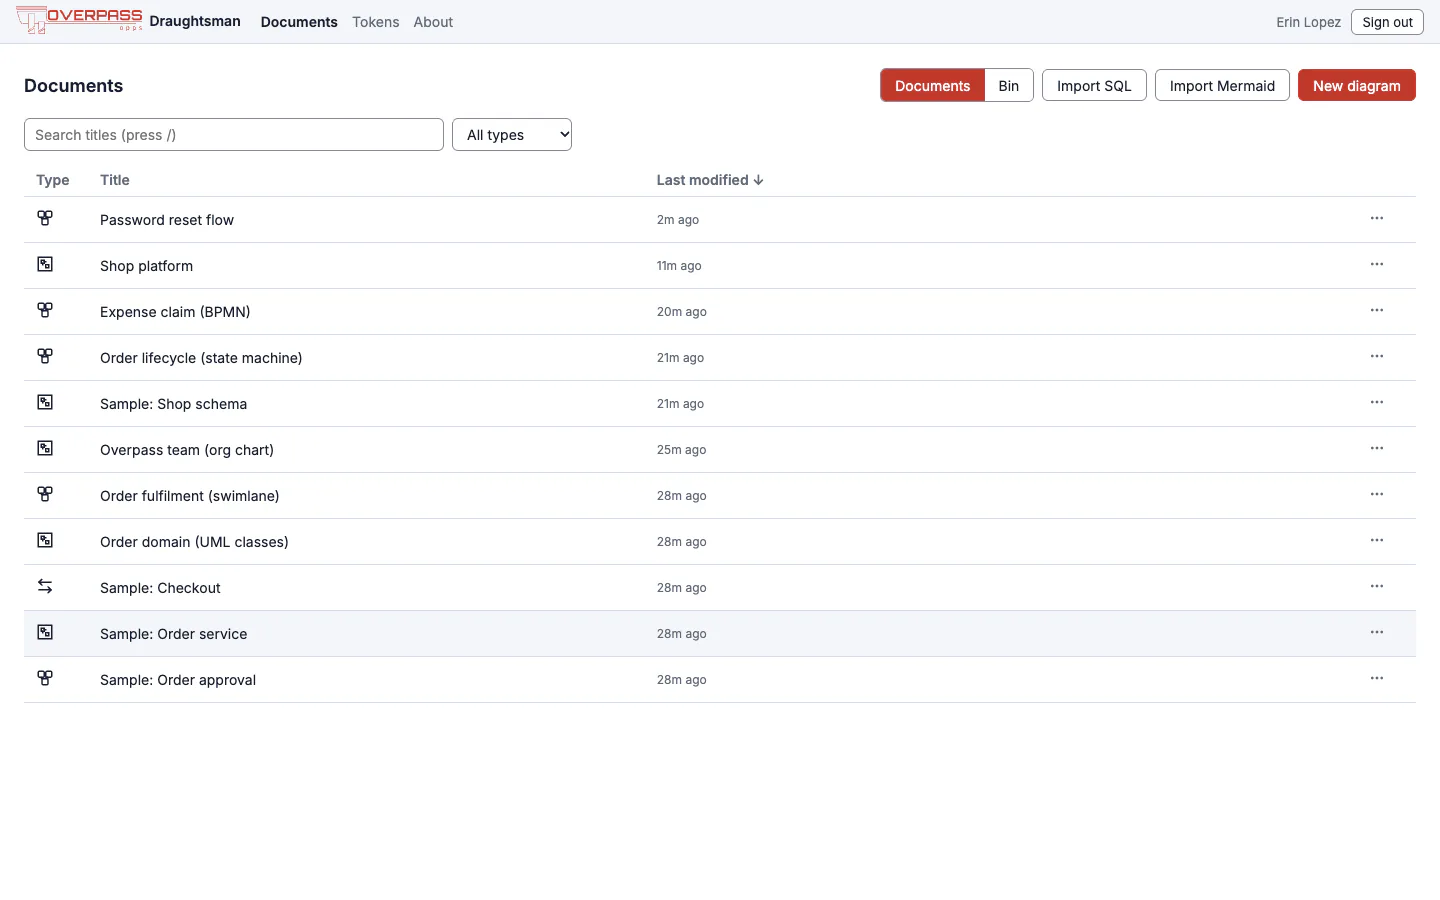Screen dimensions: 1440x900
Task: Select the Documents view toggle
Action: [933, 86]
